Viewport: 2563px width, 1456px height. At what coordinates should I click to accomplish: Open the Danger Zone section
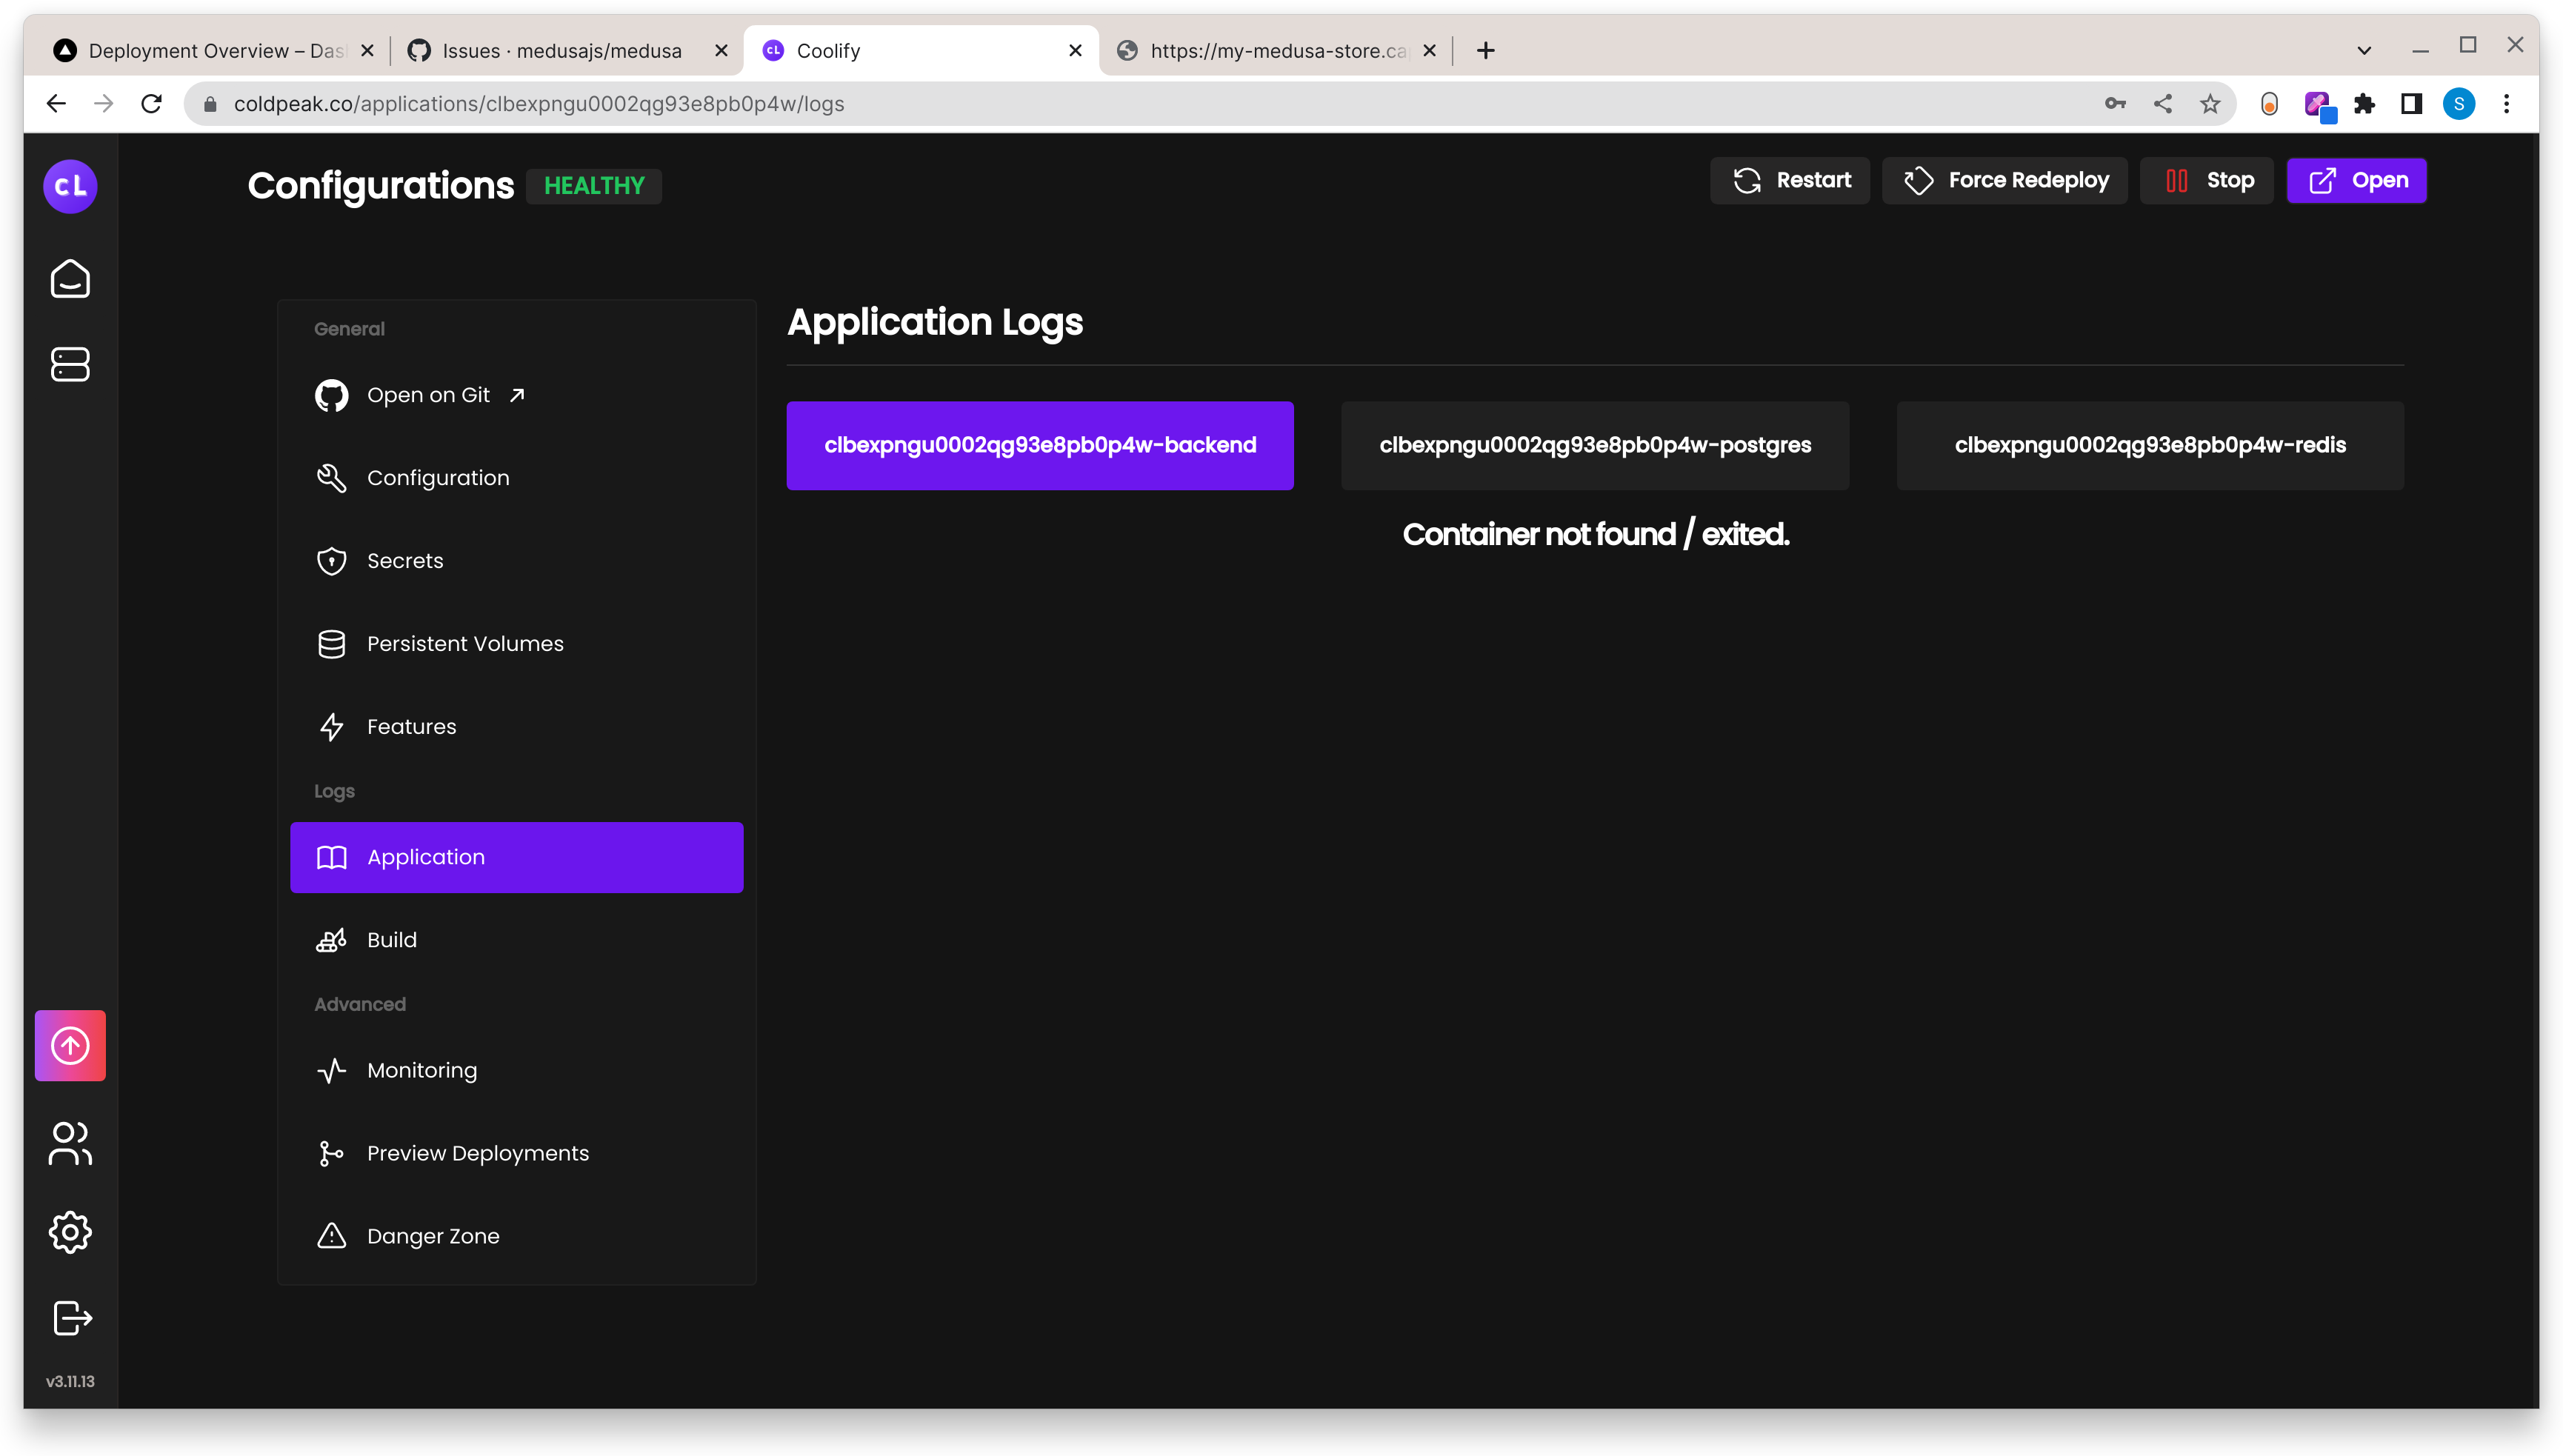(432, 1235)
